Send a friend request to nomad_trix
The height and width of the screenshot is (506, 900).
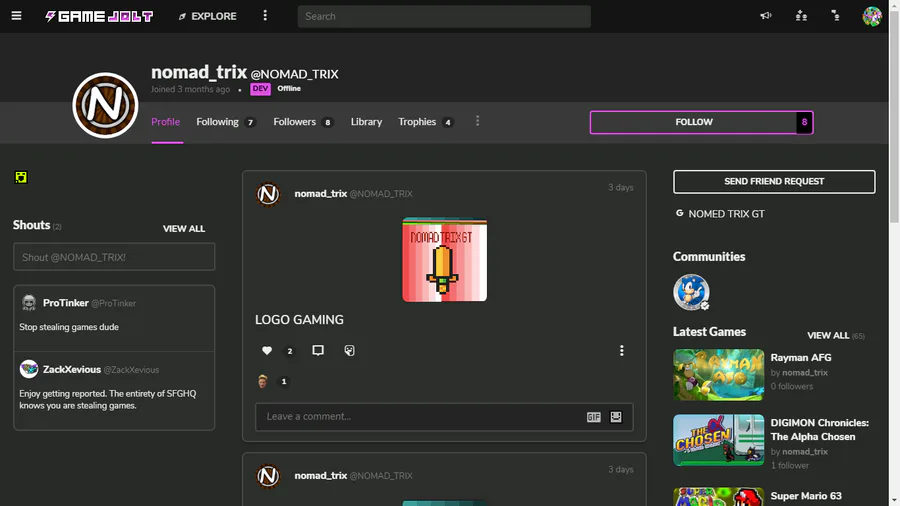coord(774,181)
